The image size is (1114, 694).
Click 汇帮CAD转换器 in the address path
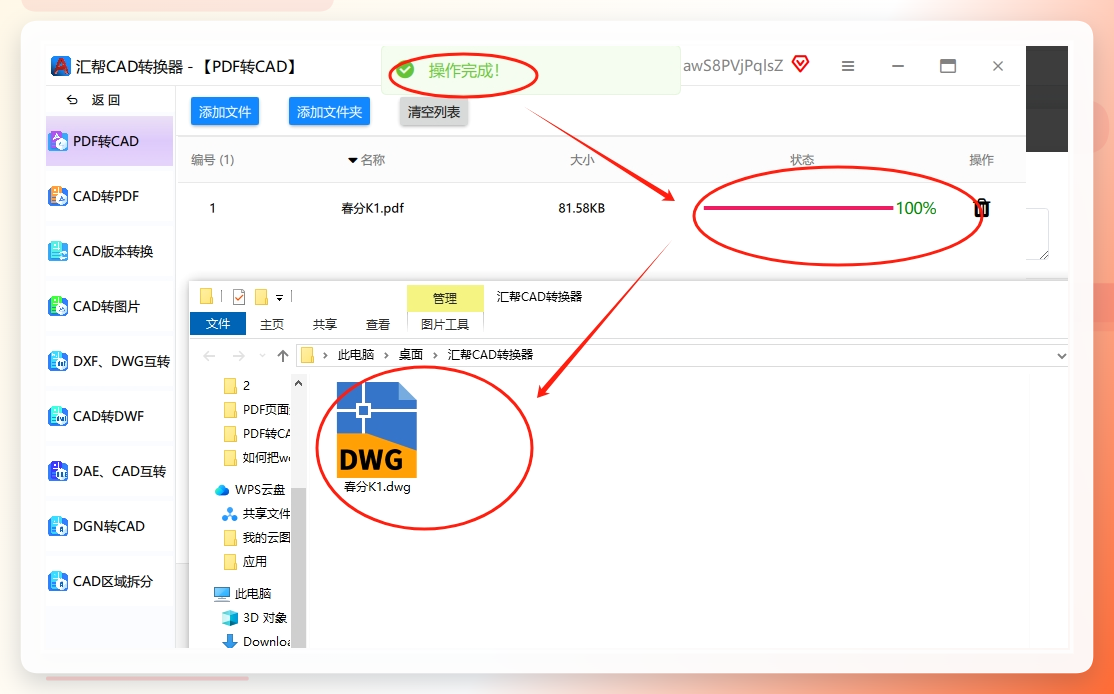[x=490, y=355]
